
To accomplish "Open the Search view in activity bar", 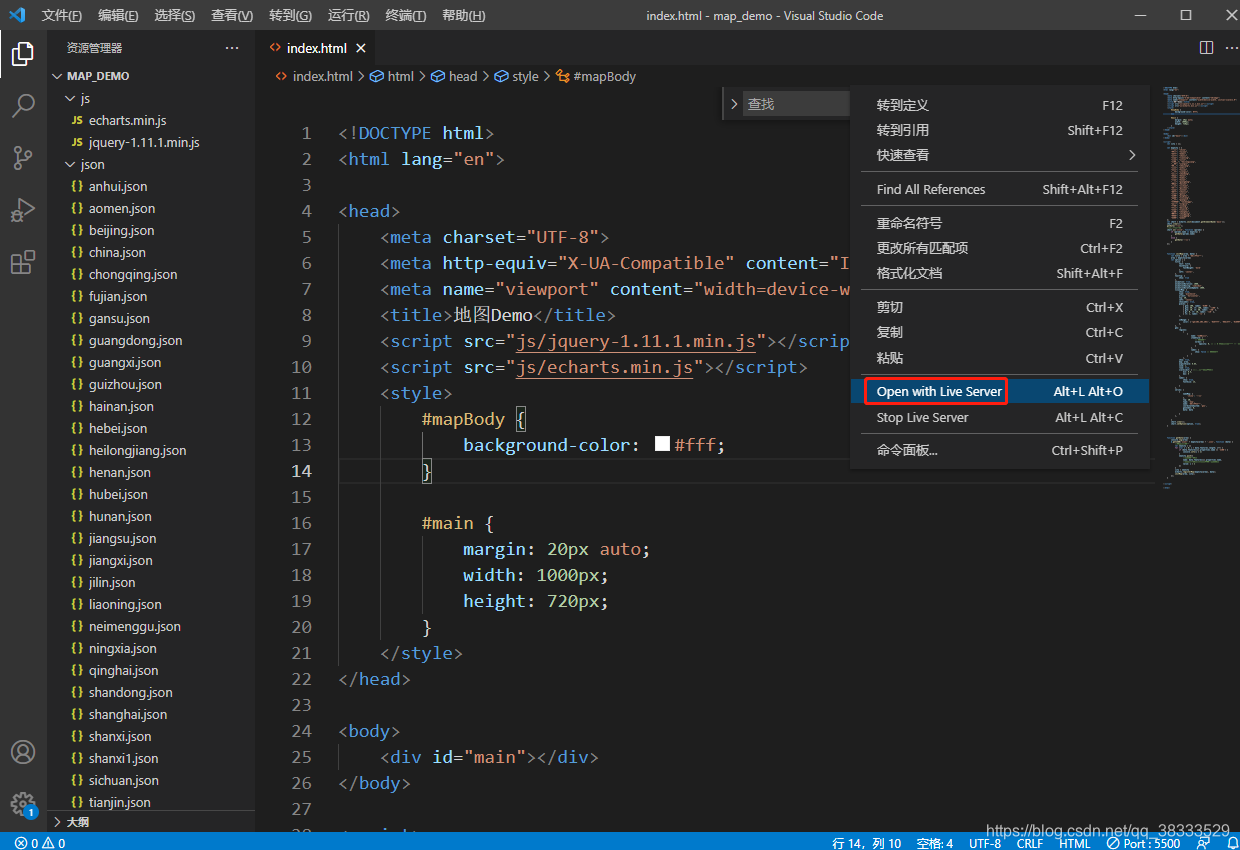I will point(23,106).
